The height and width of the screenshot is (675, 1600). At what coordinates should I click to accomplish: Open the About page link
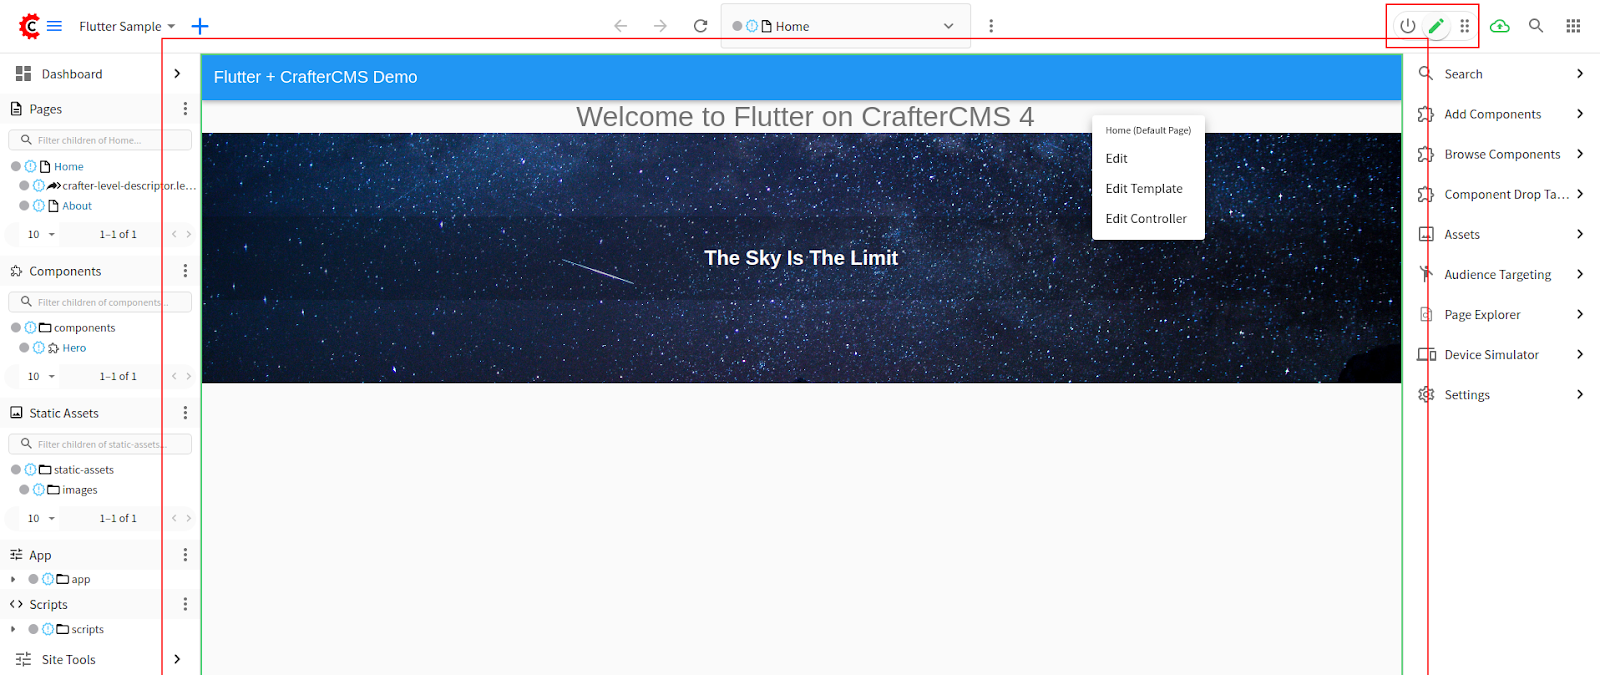point(77,206)
